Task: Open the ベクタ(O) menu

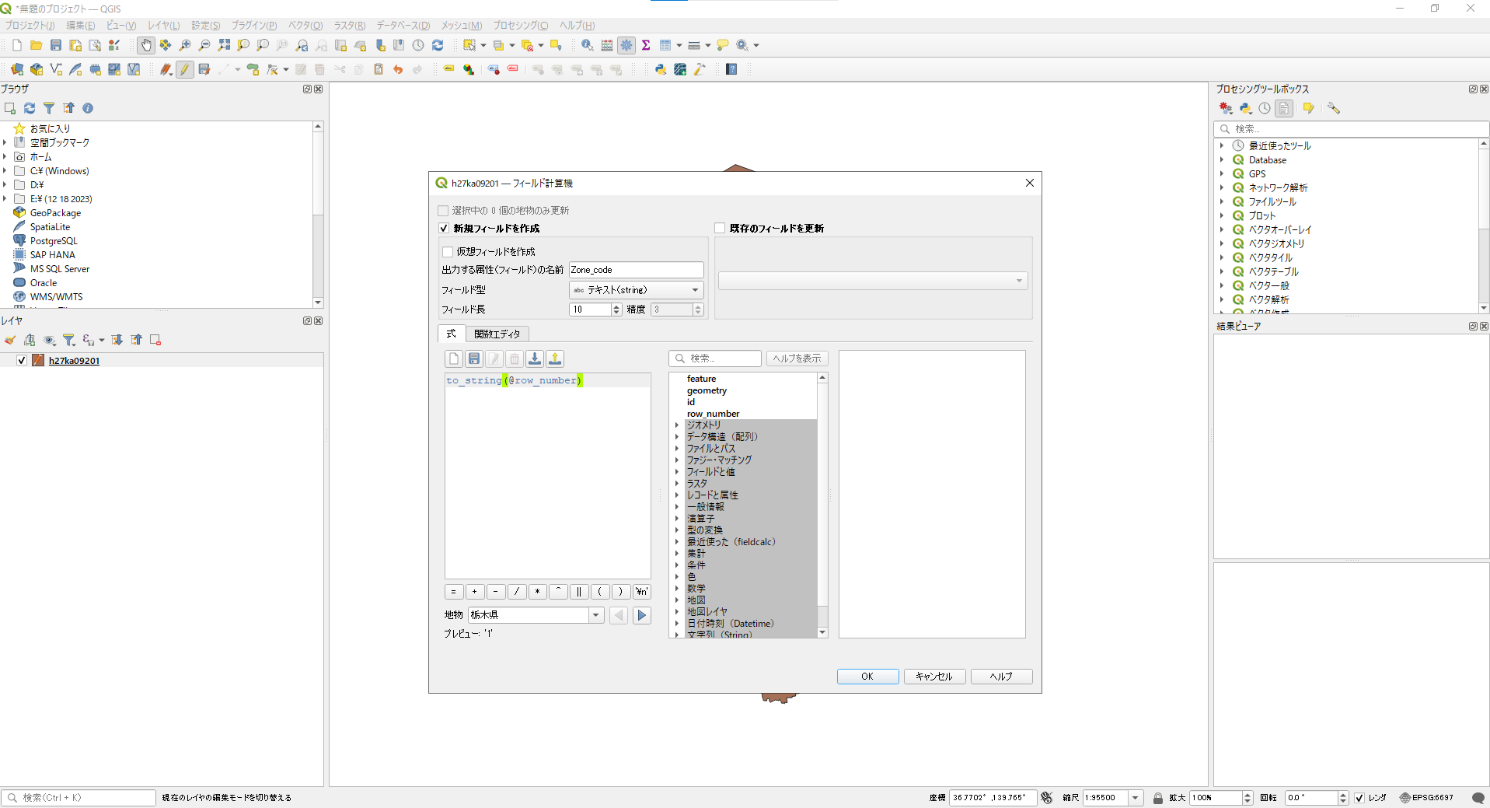Action: (x=305, y=25)
